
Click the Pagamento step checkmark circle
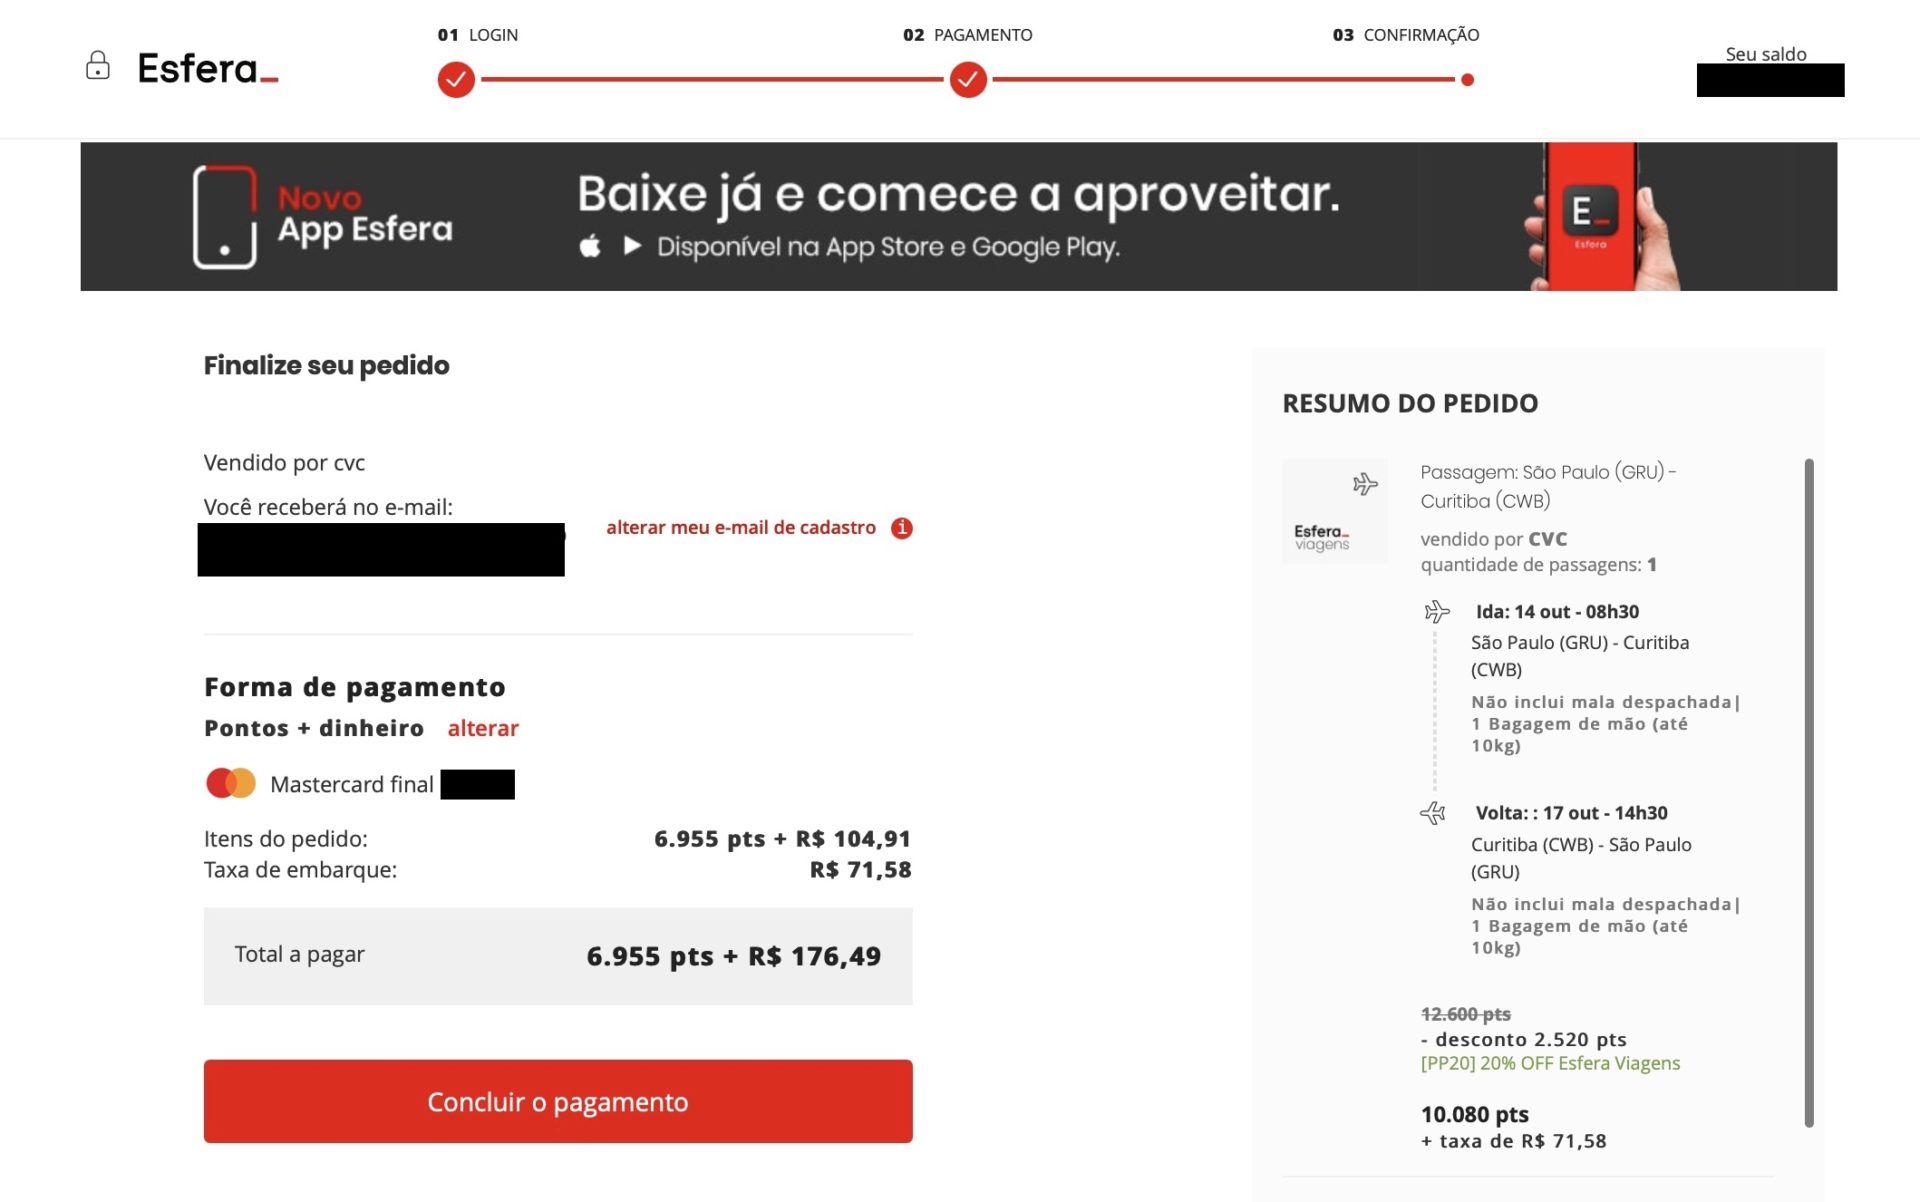pos(968,79)
